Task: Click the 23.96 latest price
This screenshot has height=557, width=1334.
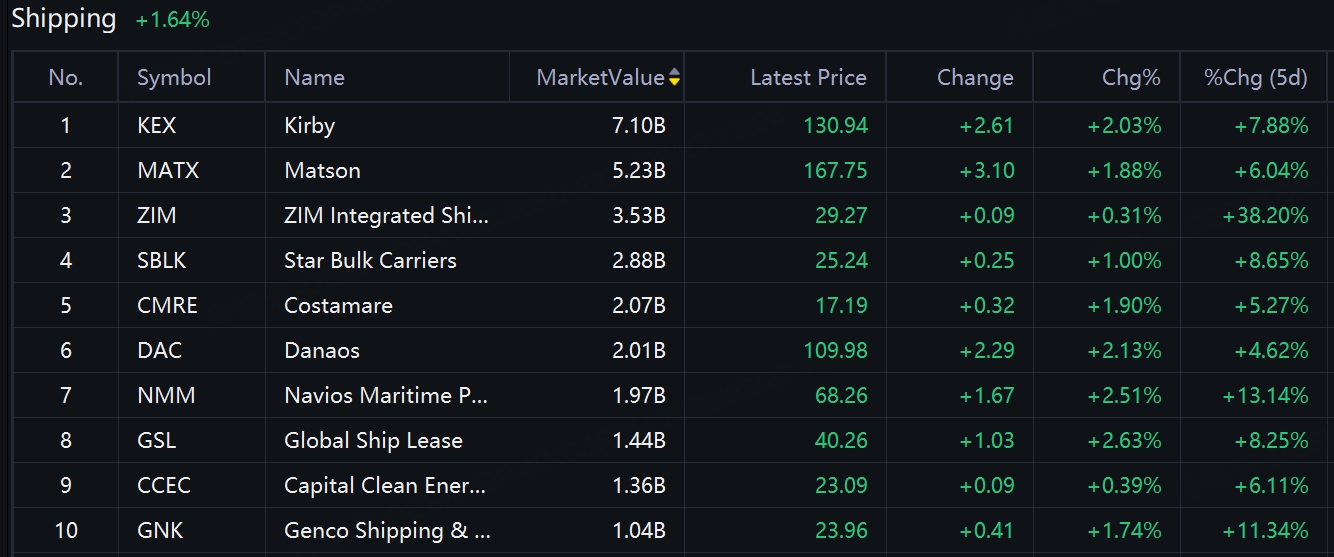Action: pos(841,530)
